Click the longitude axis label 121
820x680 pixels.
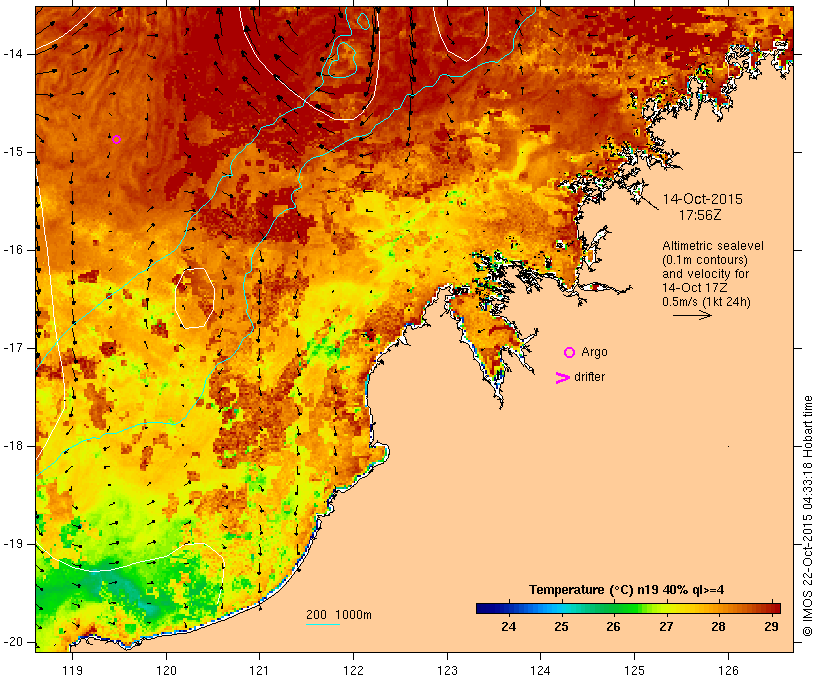pos(259,670)
